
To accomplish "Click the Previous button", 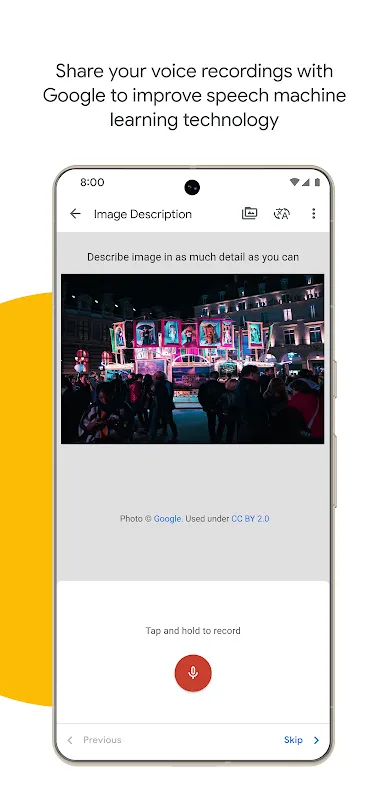I will tap(102, 740).
